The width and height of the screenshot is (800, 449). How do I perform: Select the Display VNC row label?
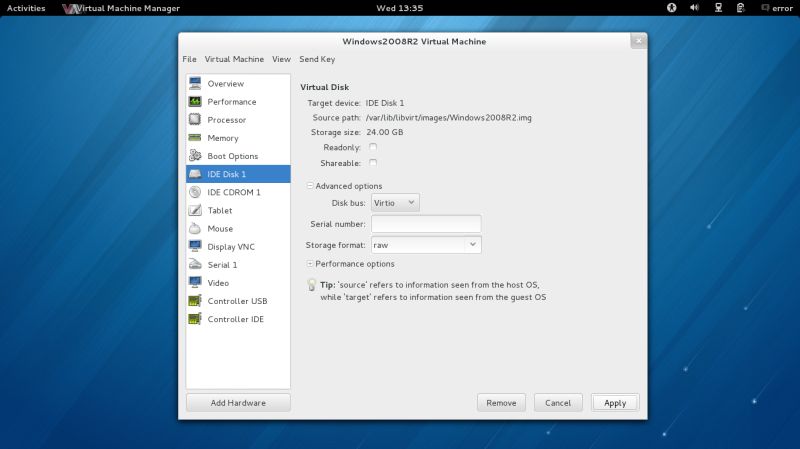click(231, 246)
